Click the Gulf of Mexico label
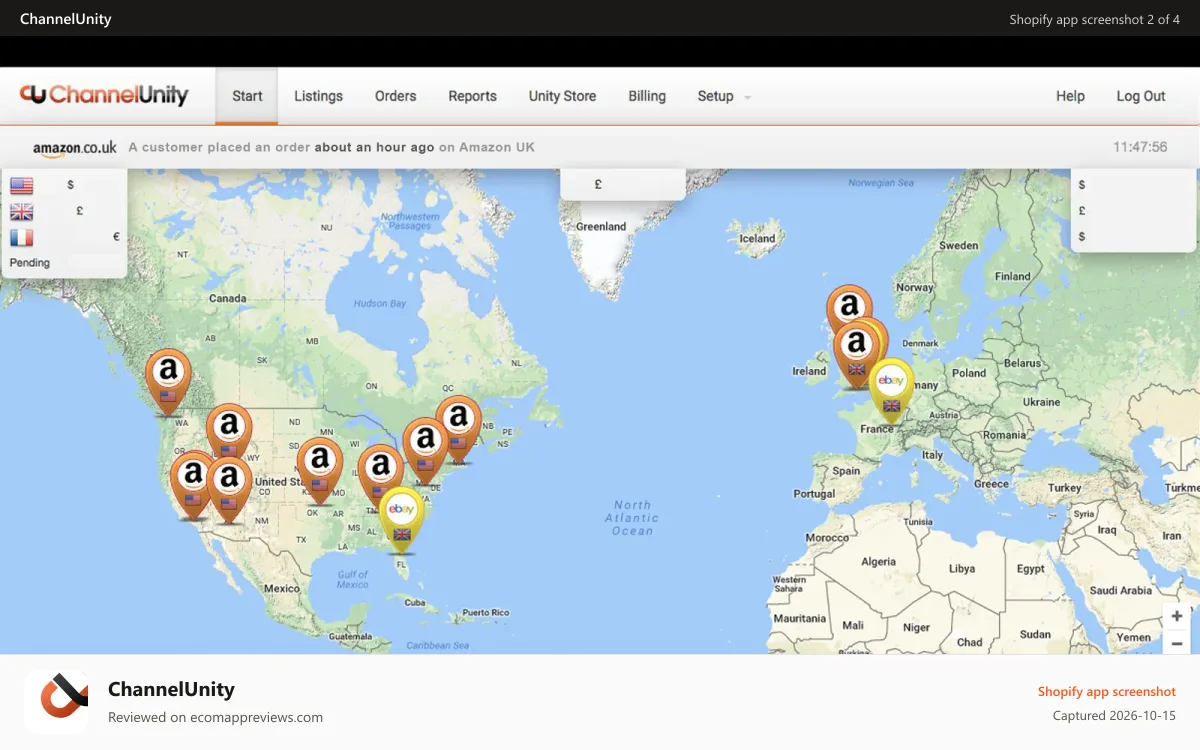The image size is (1200, 750). [x=353, y=579]
